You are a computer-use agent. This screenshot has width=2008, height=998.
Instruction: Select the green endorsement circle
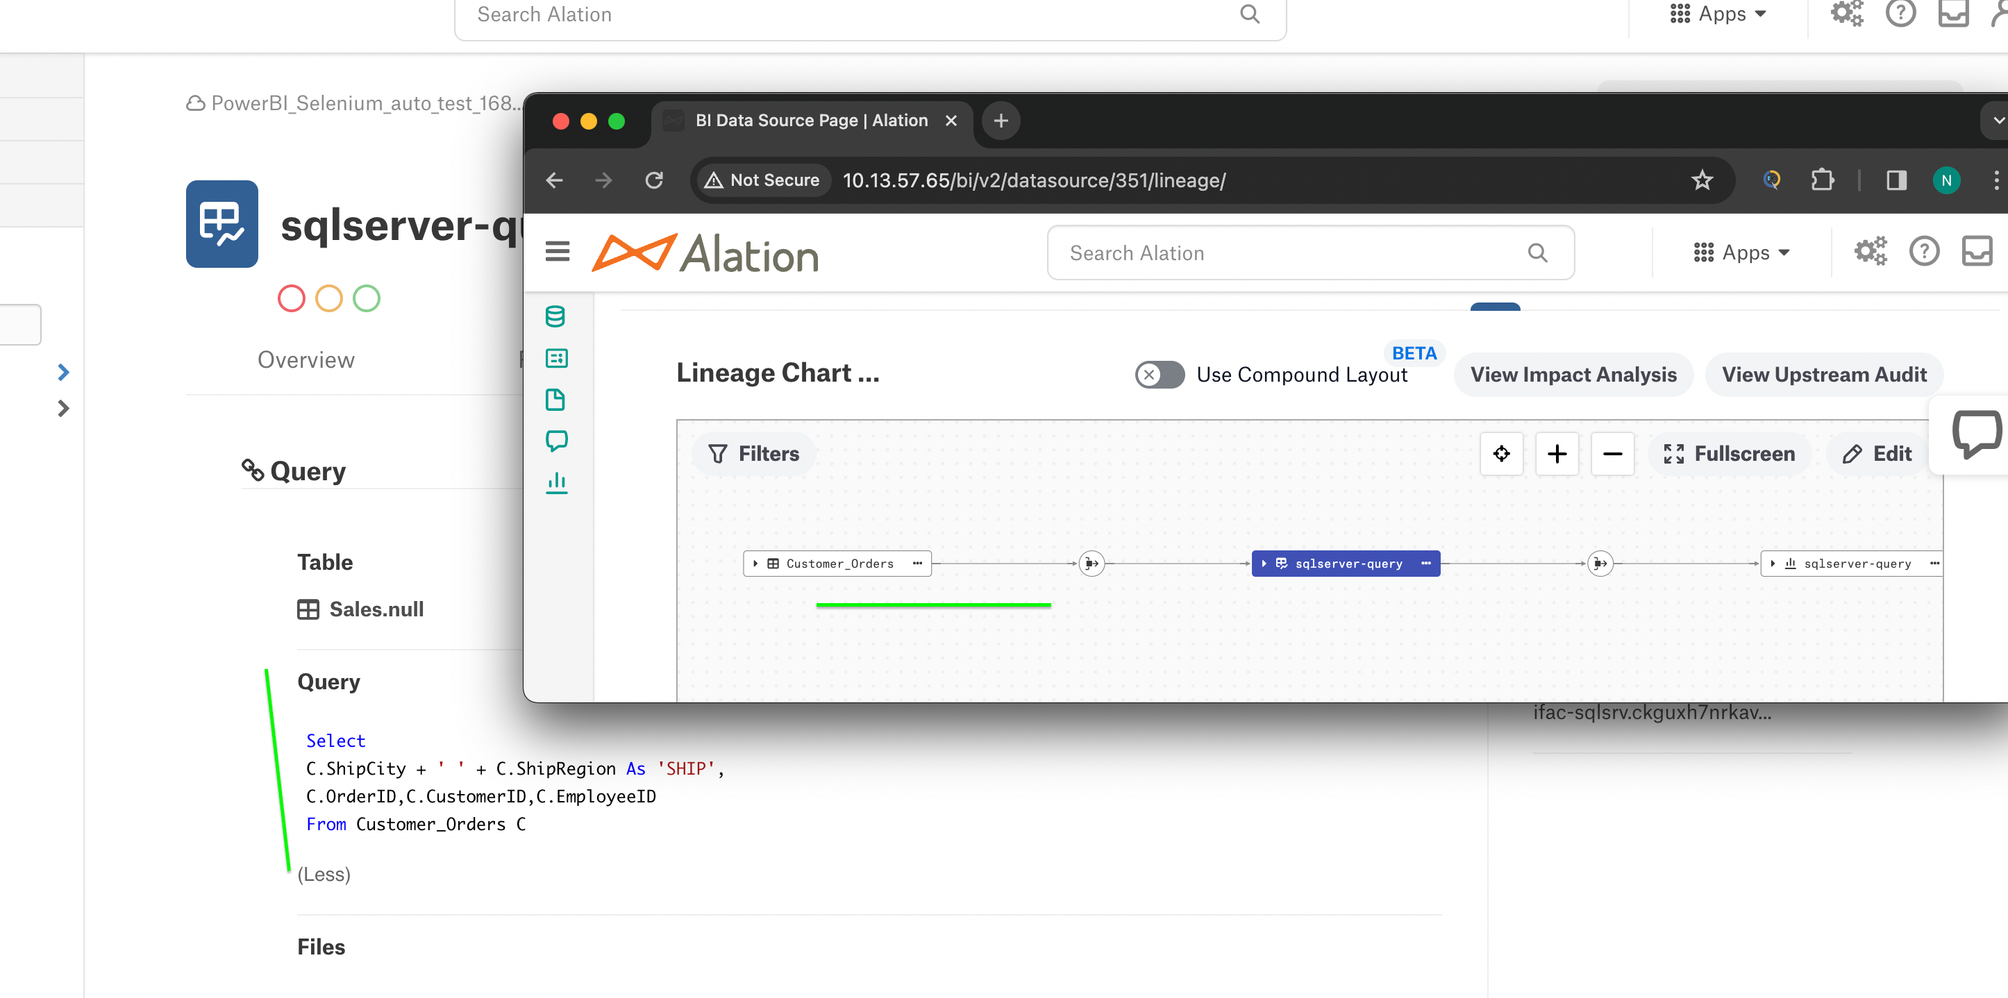pyautogui.click(x=367, y=298)
